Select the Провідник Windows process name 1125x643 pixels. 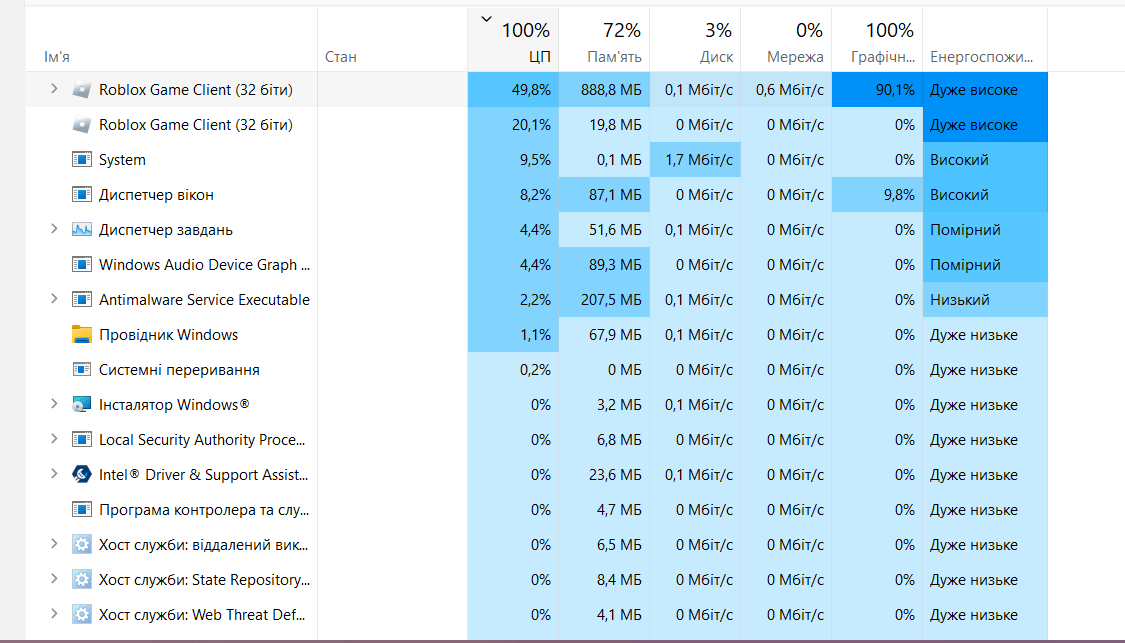[x=169, y=335]
